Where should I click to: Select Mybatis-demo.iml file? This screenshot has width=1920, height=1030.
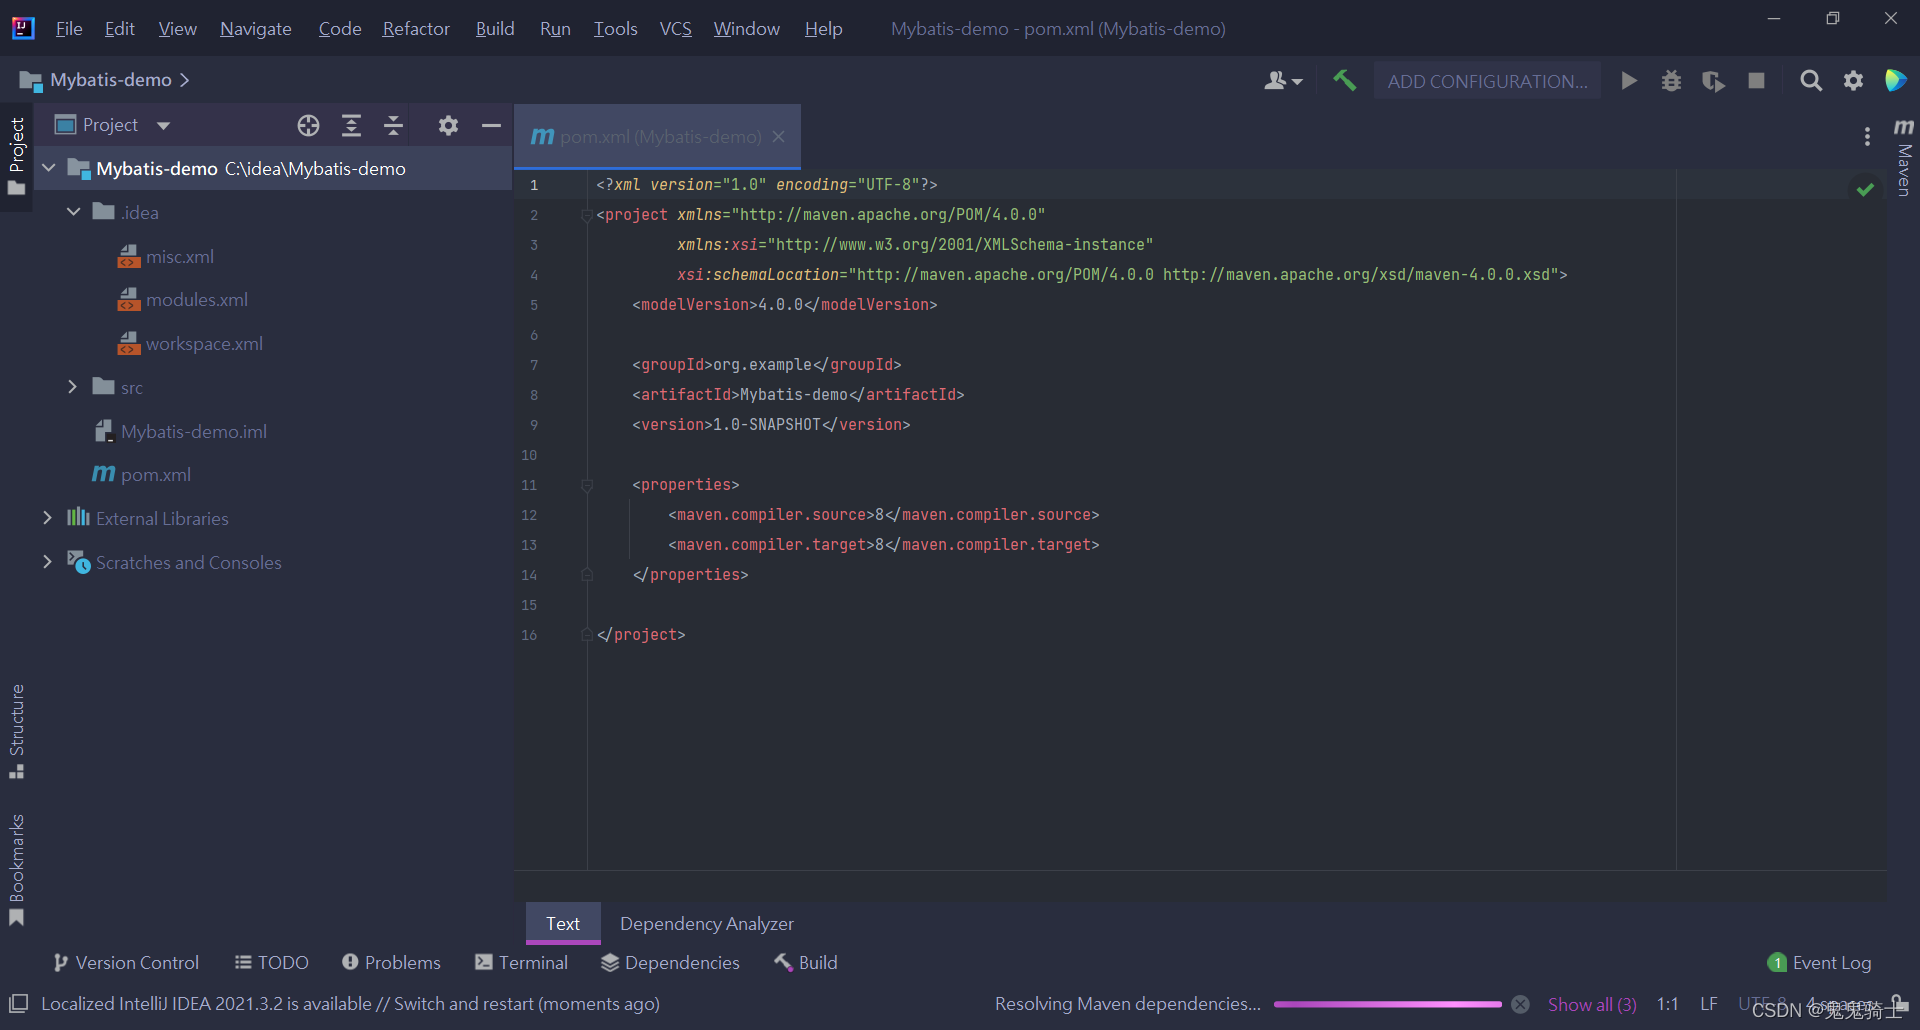(194, 431)
